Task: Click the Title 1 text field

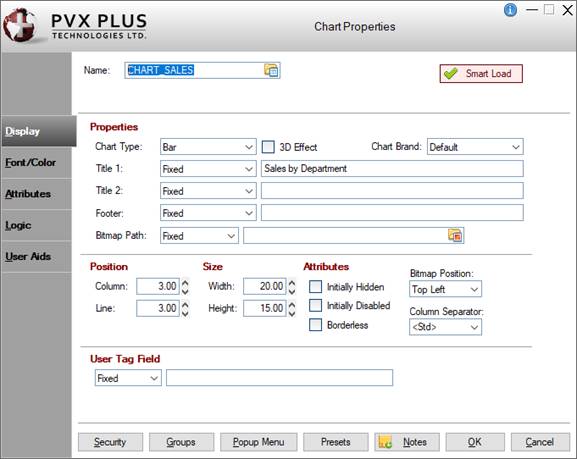Action: tap(392, 169)
